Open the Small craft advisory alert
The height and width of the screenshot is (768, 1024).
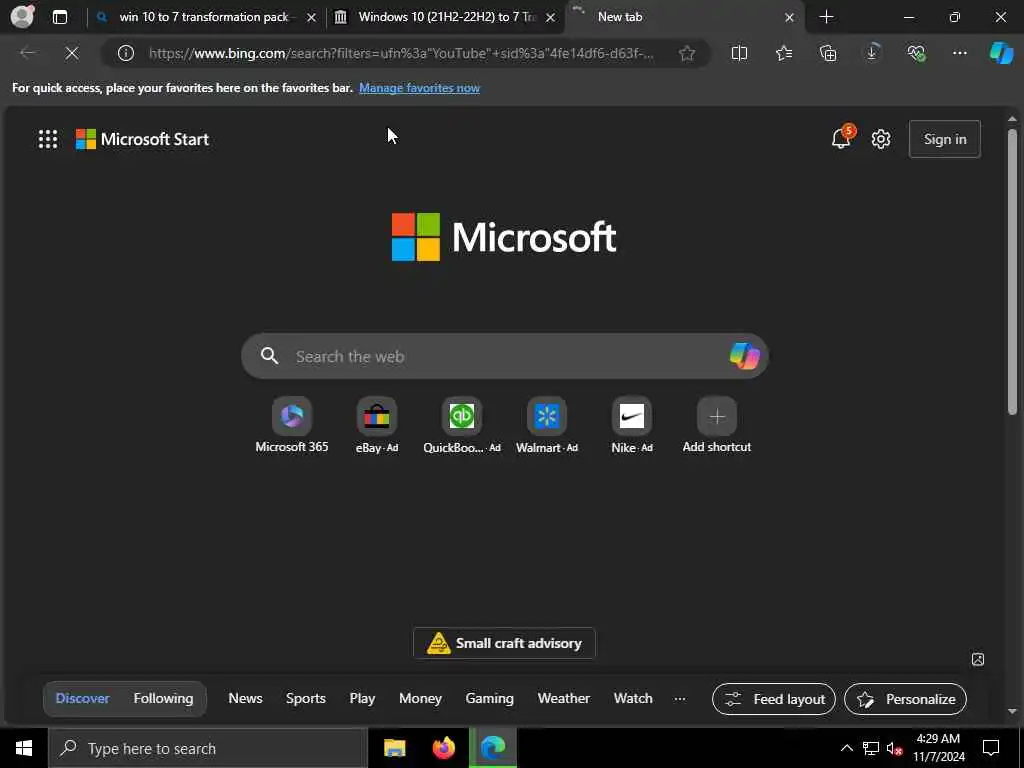tap(504, 643)
